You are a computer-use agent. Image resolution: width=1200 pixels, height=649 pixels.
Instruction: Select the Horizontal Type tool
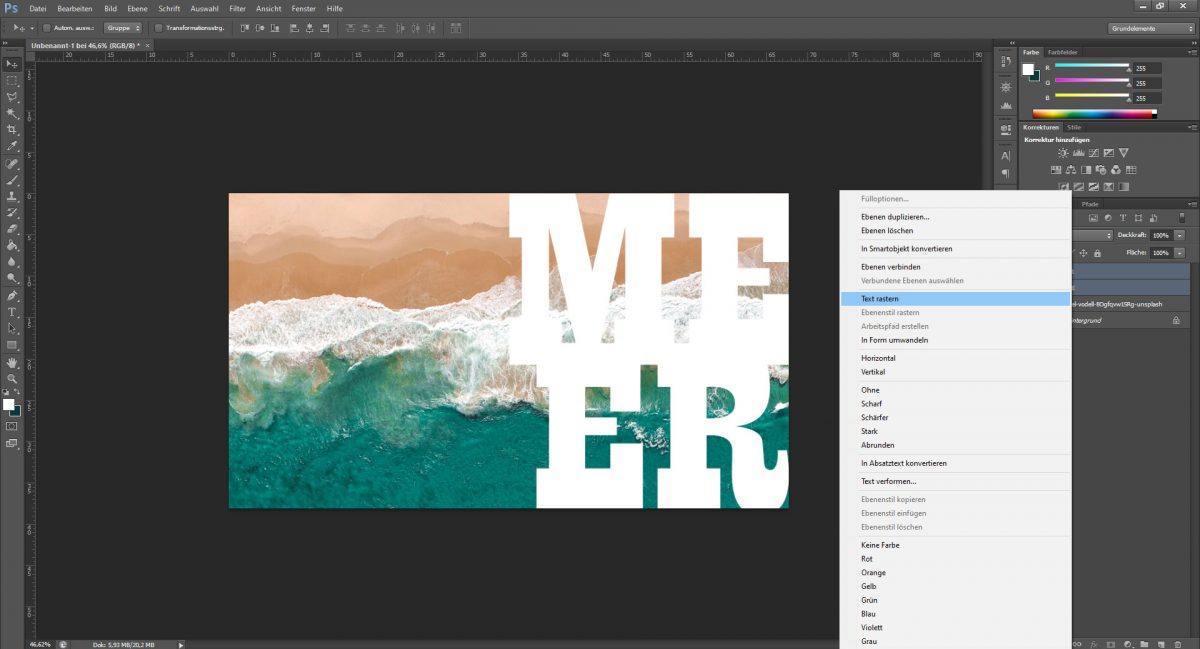coord(12,312)
